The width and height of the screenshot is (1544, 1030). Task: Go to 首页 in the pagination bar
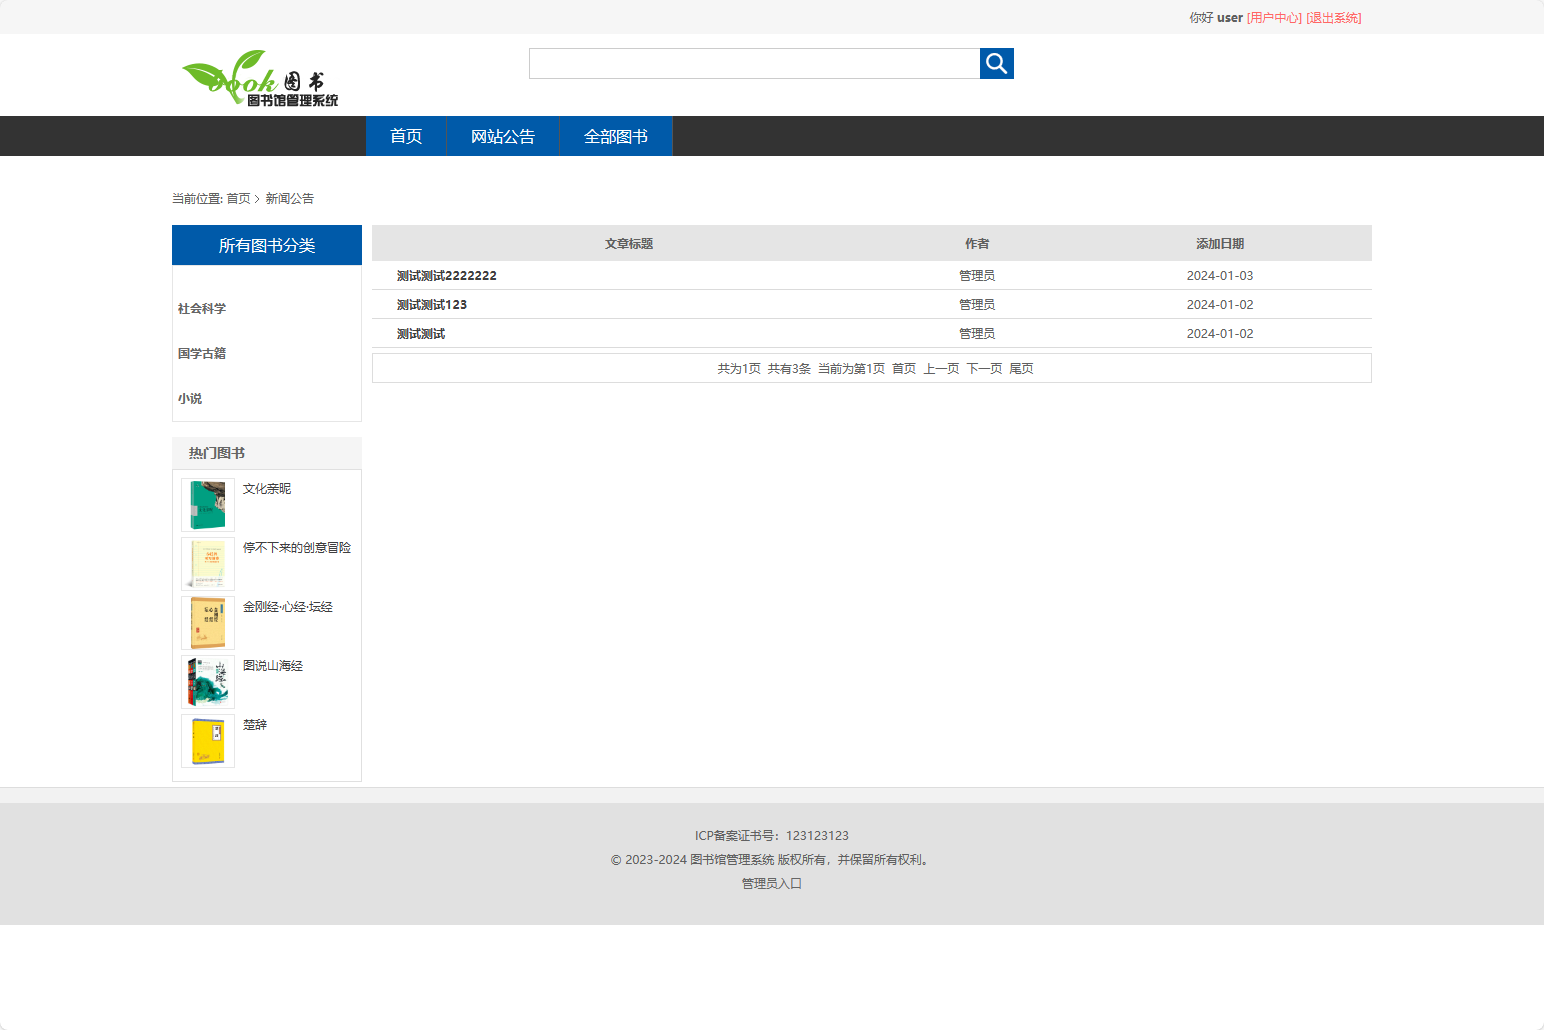click(x=904, y=369)
